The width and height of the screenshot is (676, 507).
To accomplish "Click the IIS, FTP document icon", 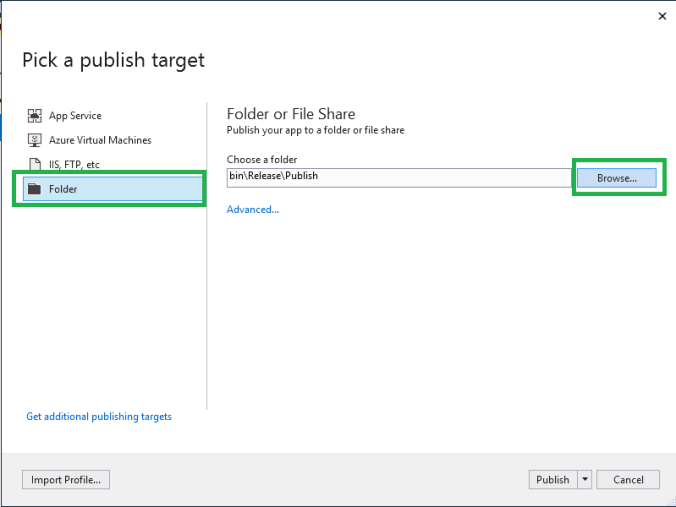I will [35, 164].
